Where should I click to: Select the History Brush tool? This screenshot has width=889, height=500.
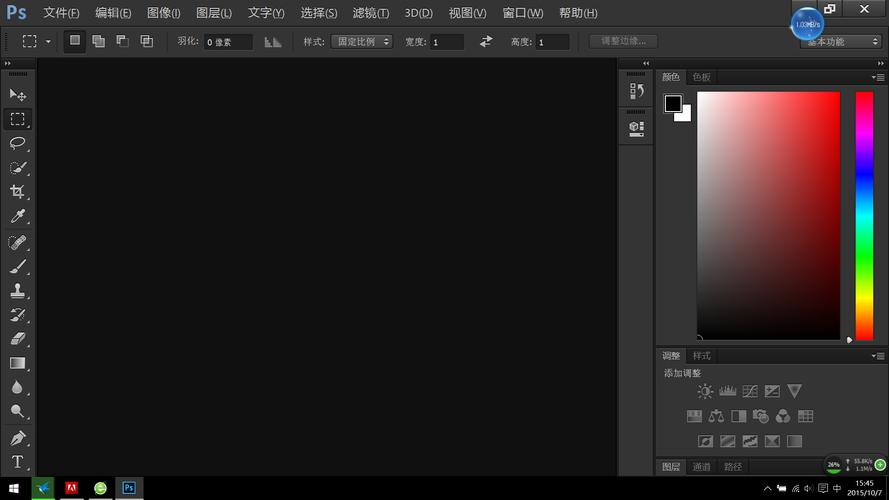(x=18, y=315)
